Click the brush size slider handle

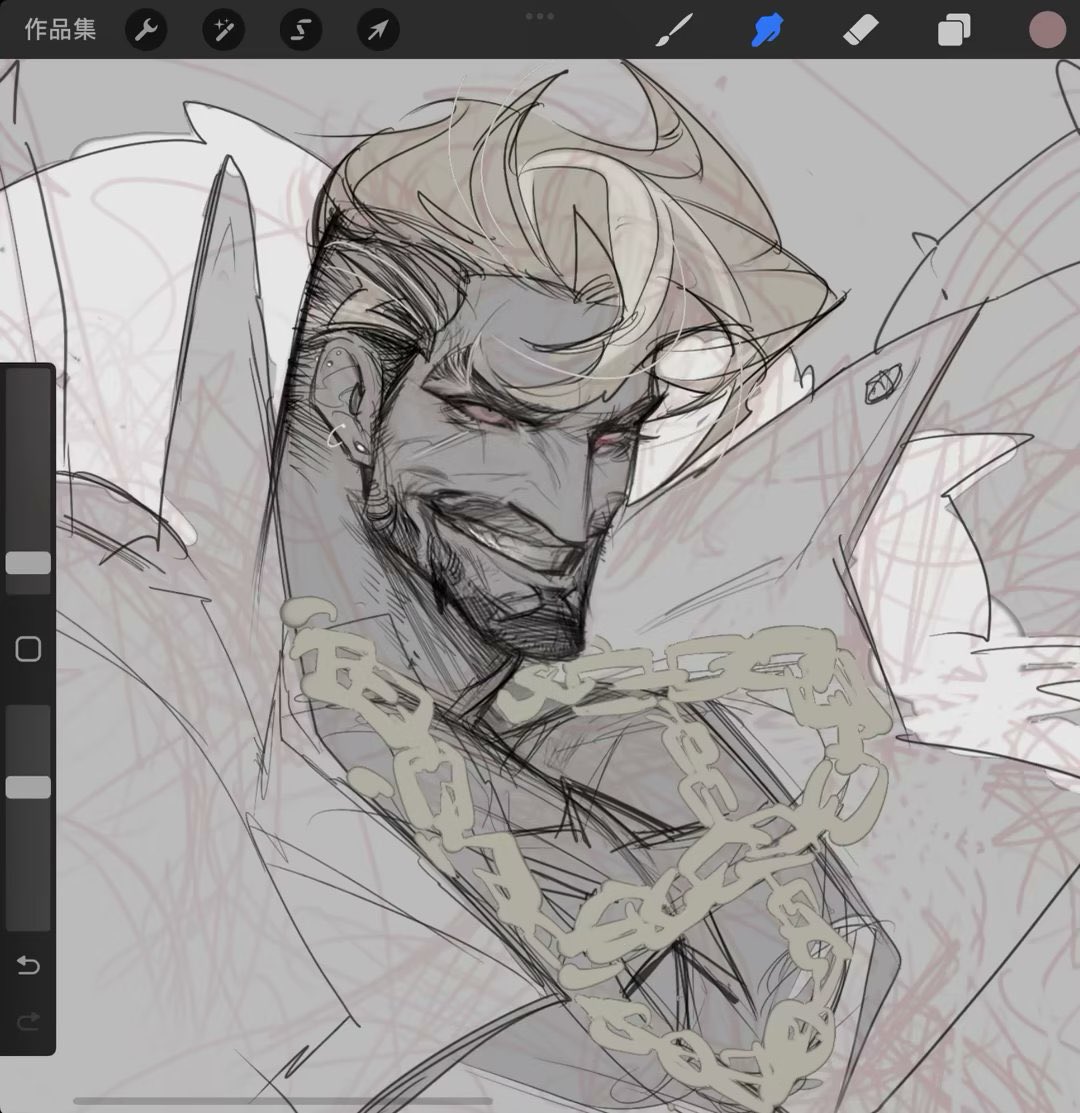(x=28, y=563)
